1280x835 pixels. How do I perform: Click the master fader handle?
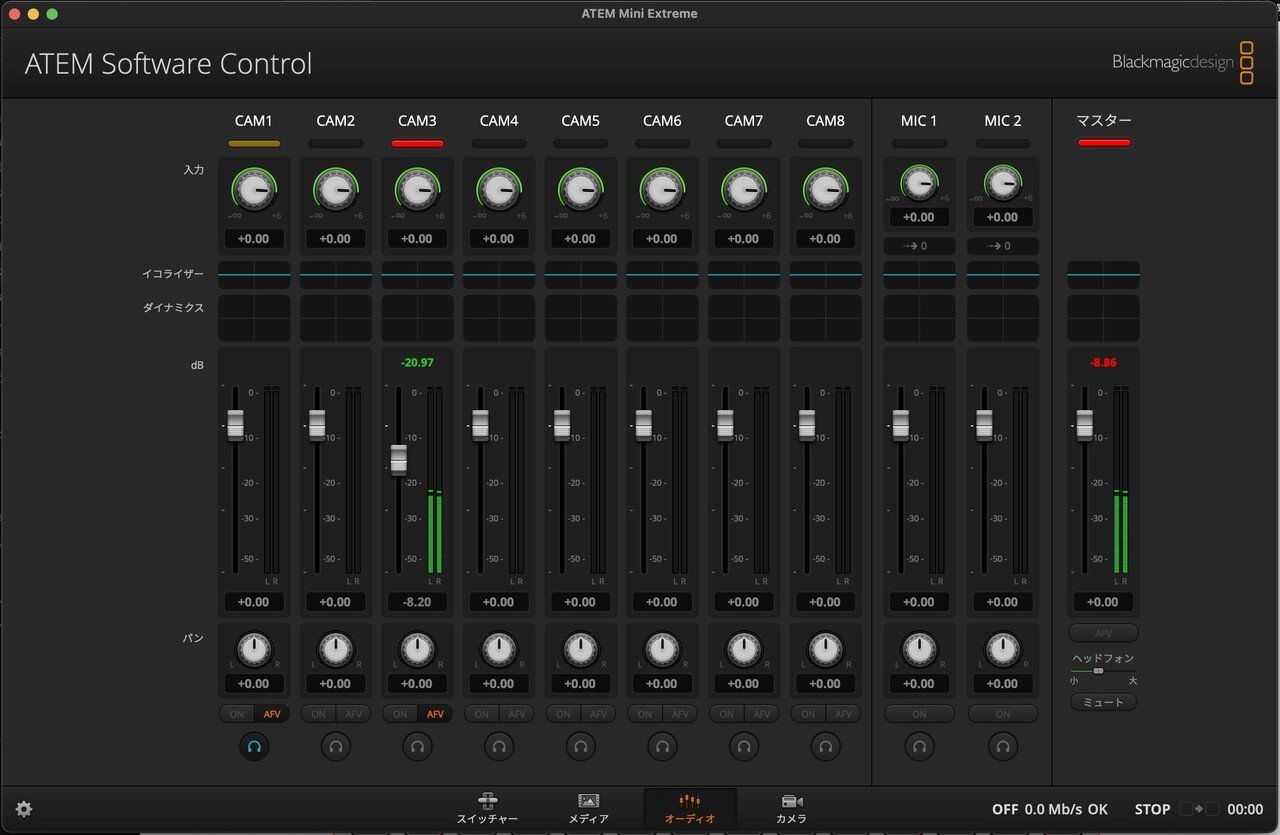point(1084,425)
